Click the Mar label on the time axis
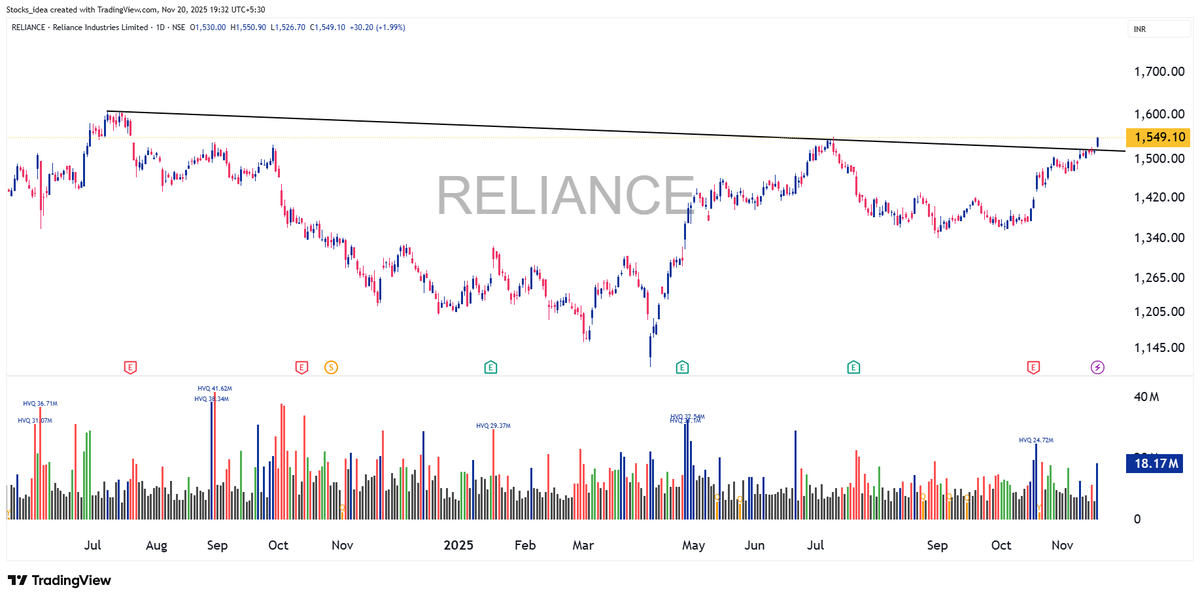The image size is (1200, 600). pyautogui.click(x=583, y=545)
